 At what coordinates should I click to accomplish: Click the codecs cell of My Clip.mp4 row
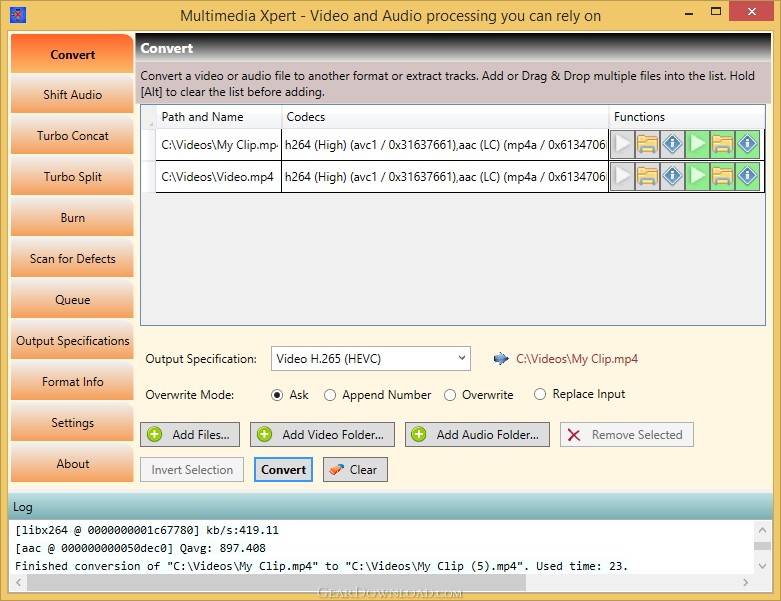445,144
